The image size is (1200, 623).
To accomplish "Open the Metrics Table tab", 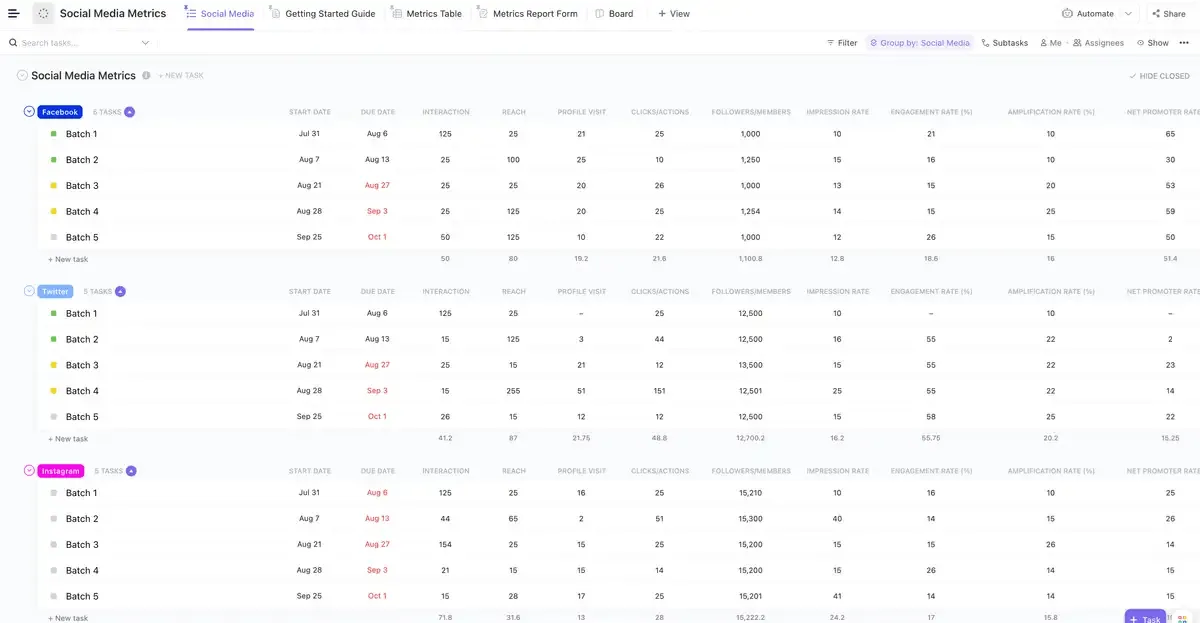I will pos(427,14).
